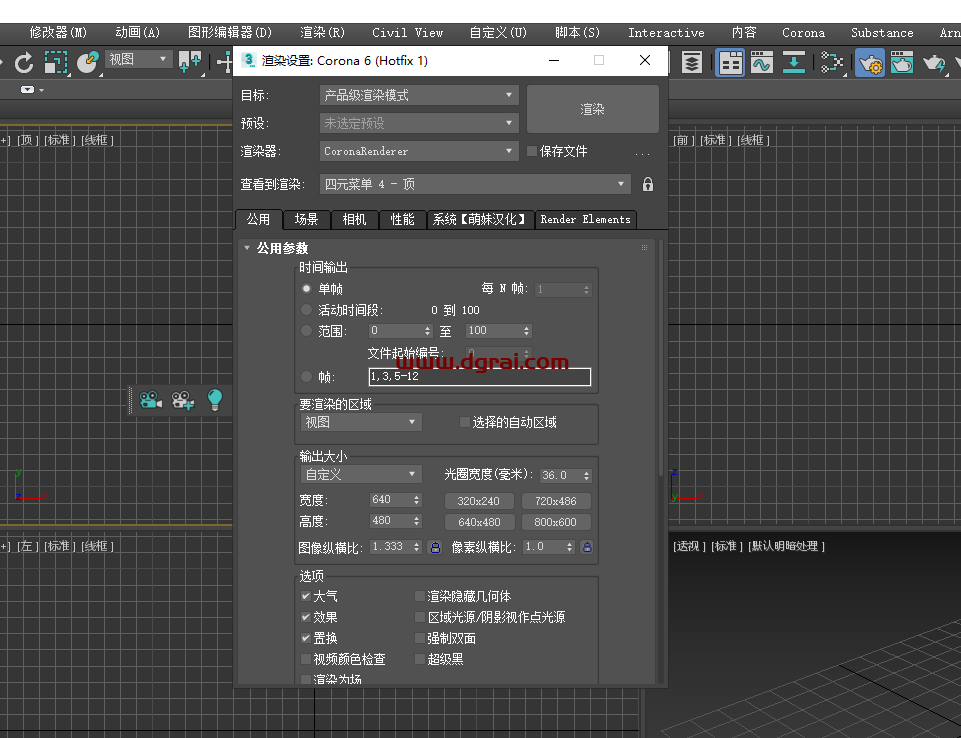This screenshot has height=738, width=961.
Task: Toggle the lock icon beside 查看到渲染
Action: [x=648, y=184]
